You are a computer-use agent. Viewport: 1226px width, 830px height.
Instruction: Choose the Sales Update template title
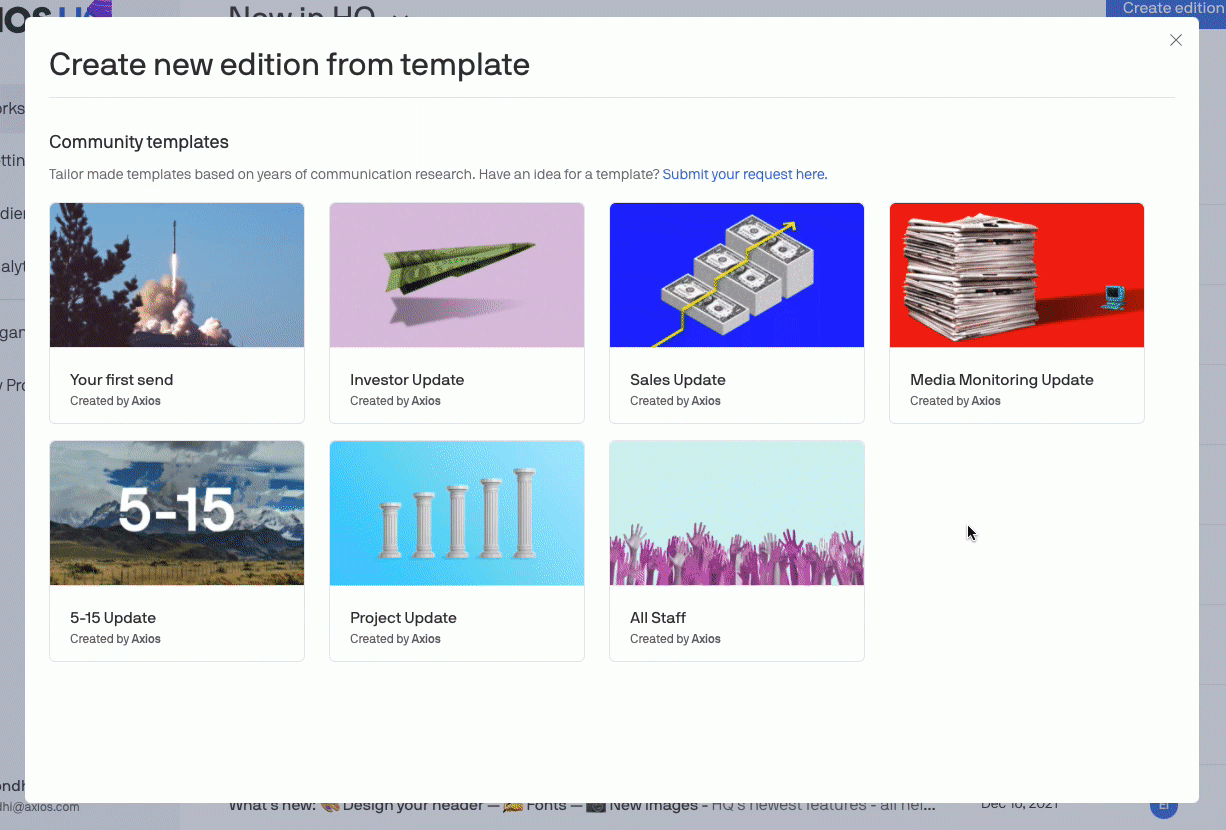pos(678,380)
